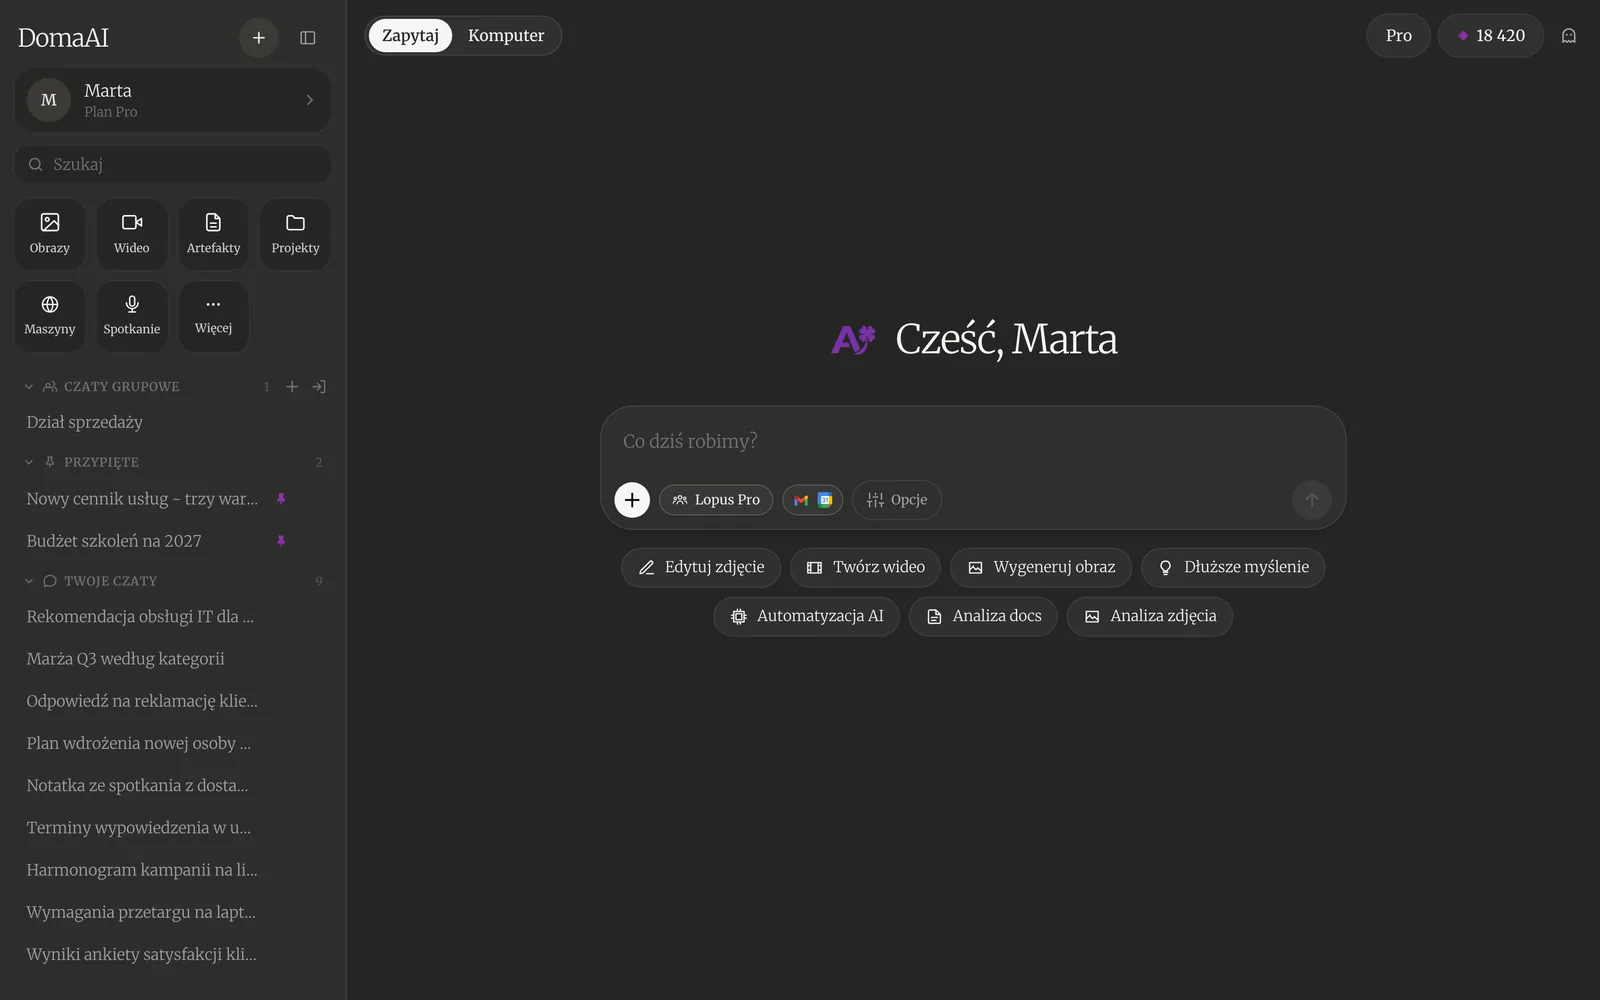The image size is (1600, 1000).
Task: Start a new chat with plus icon
Action: pos(258,38)
